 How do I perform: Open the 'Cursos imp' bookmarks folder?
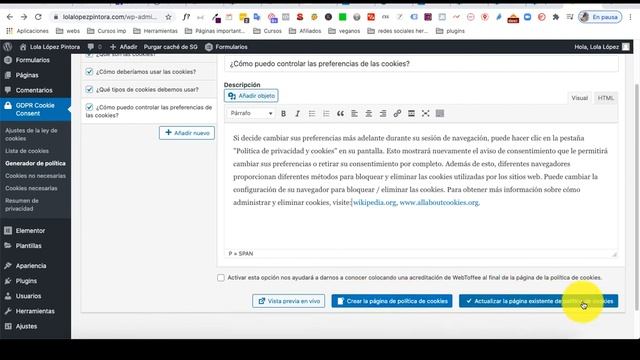[x=107, y=31]
